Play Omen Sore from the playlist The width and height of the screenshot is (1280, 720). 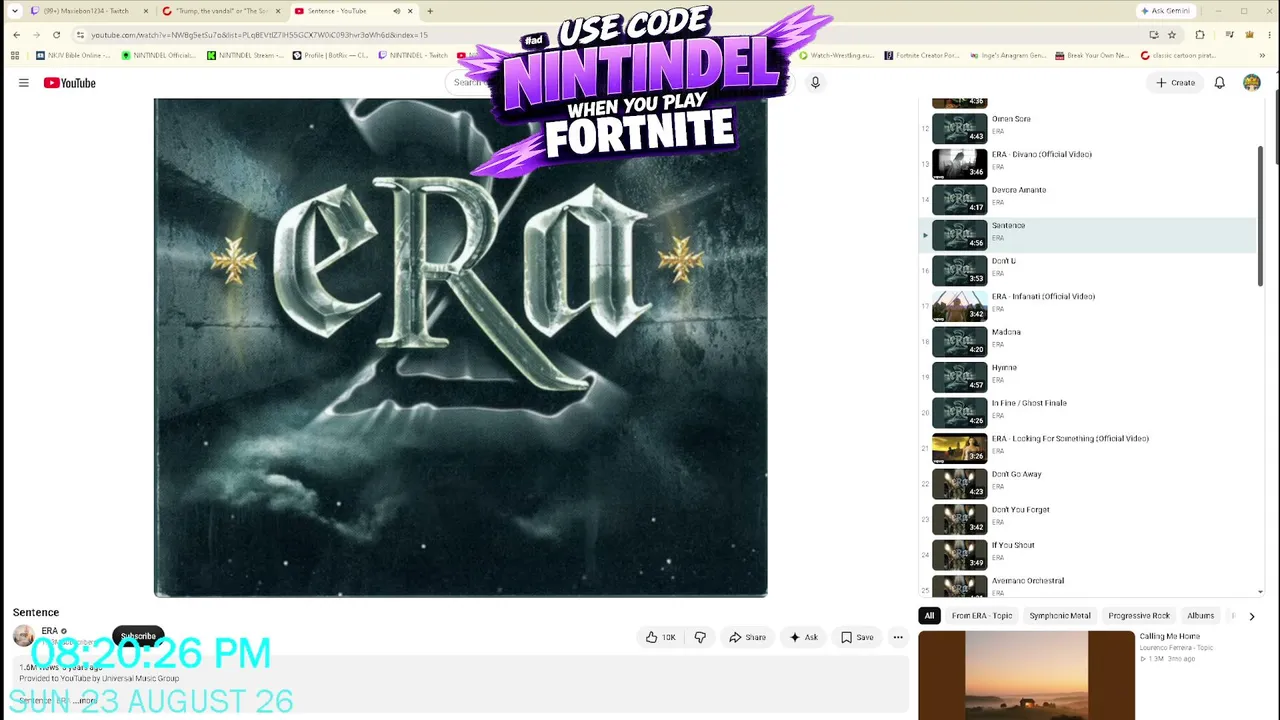pyautogui.click(x=1088, y=128)
